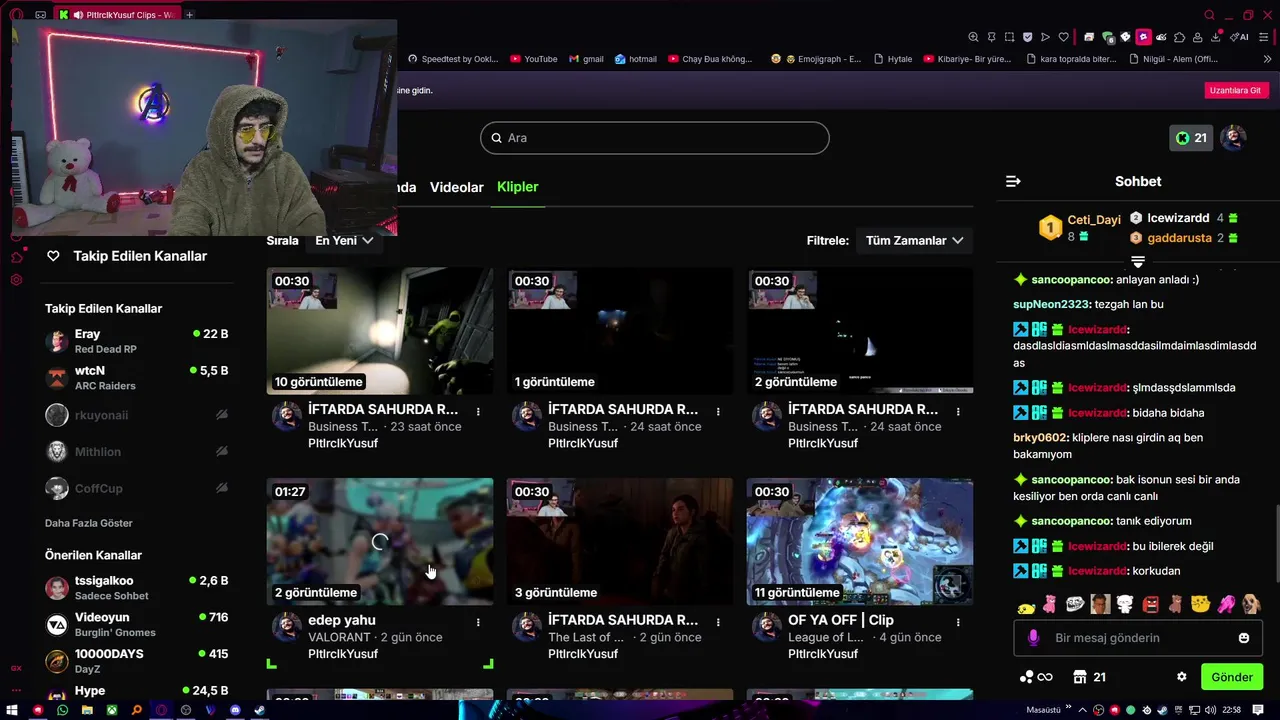Select the Klipler tab
The width and height of the screenshot is (1280, 720).
[517, 187]
